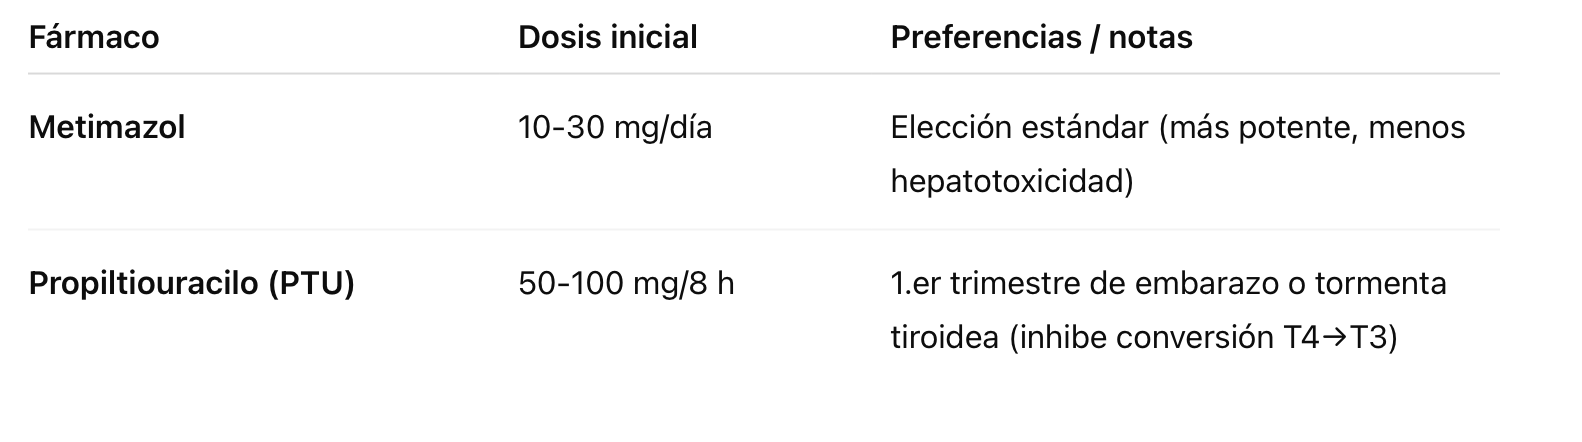The width and height of the screenshot is (1582, 442).
Task: Select the Propiltiouracilo (PTU) cell
Action: tap(192, 284)
